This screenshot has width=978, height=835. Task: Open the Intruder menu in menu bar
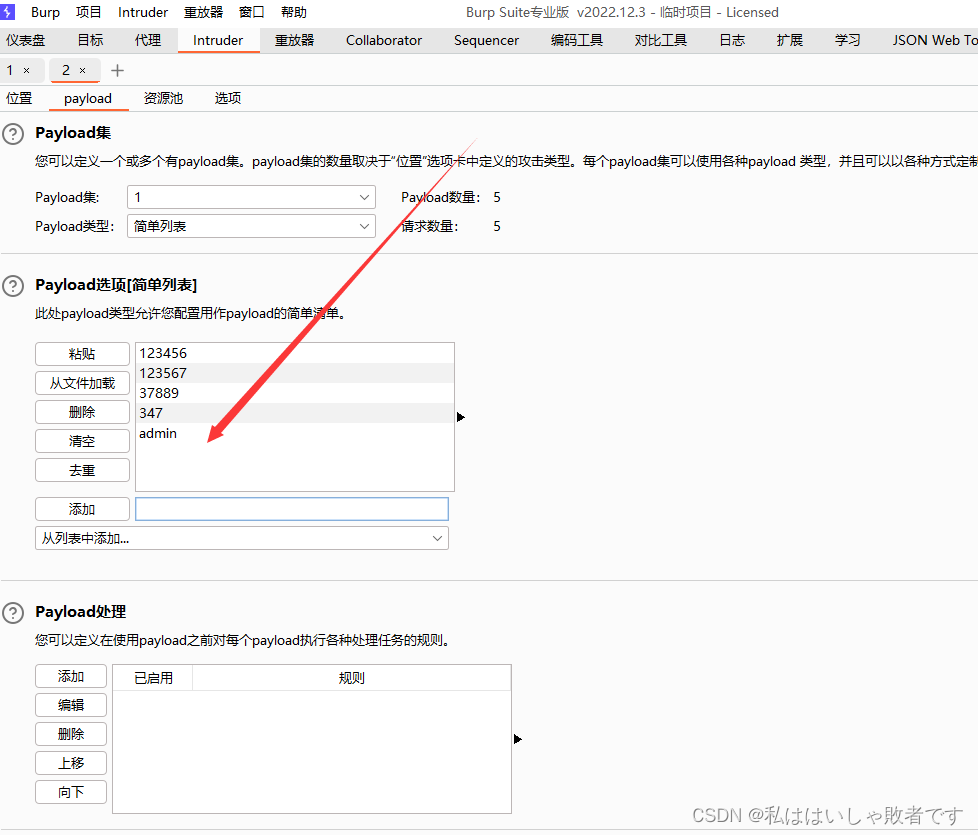(143, 12)
